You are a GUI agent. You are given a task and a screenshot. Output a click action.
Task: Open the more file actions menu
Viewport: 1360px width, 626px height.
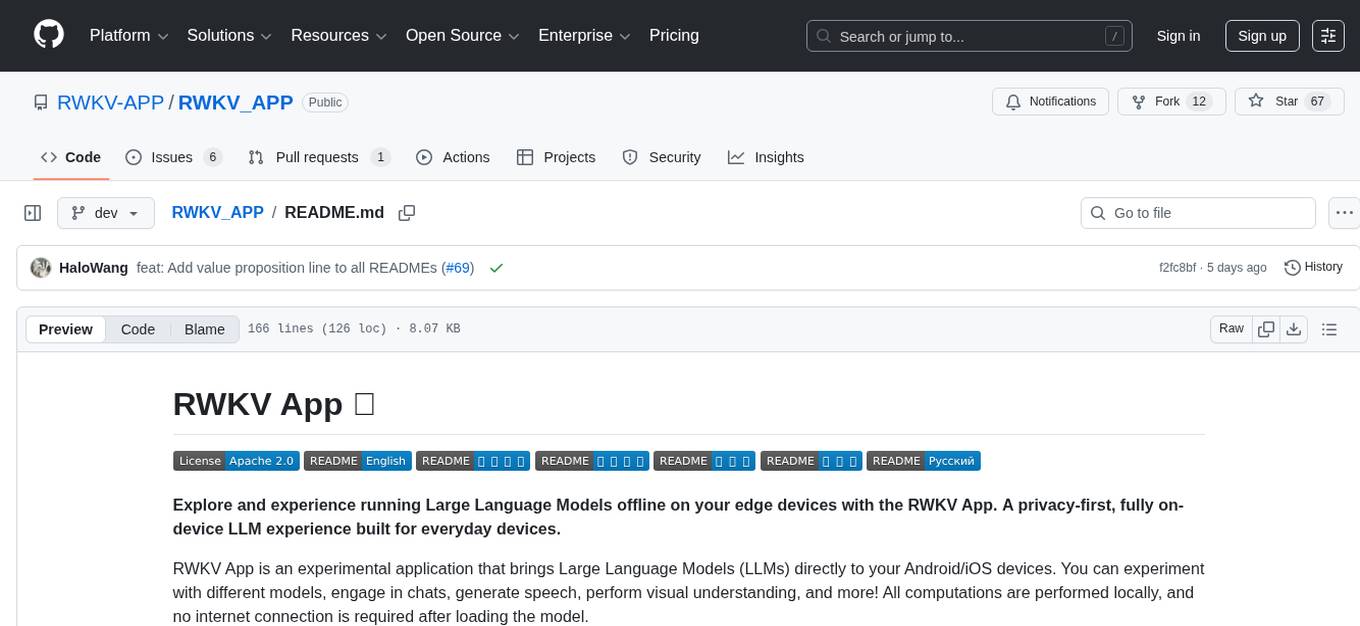tap(1344, 213)
